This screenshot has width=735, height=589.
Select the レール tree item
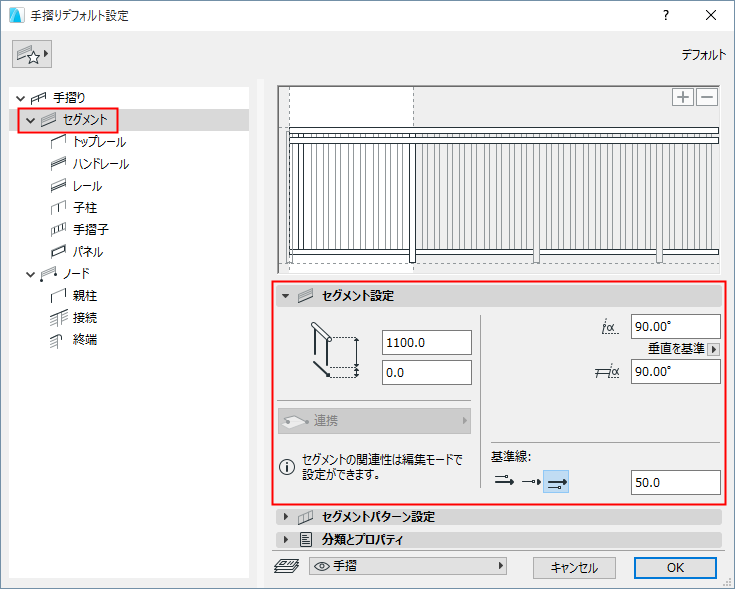pyautogui.click(x=87, y=186)
